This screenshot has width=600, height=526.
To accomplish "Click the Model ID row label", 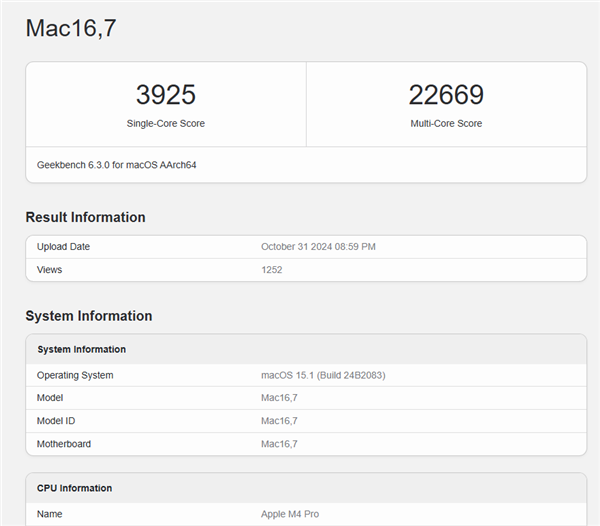I will click(56, 421).
